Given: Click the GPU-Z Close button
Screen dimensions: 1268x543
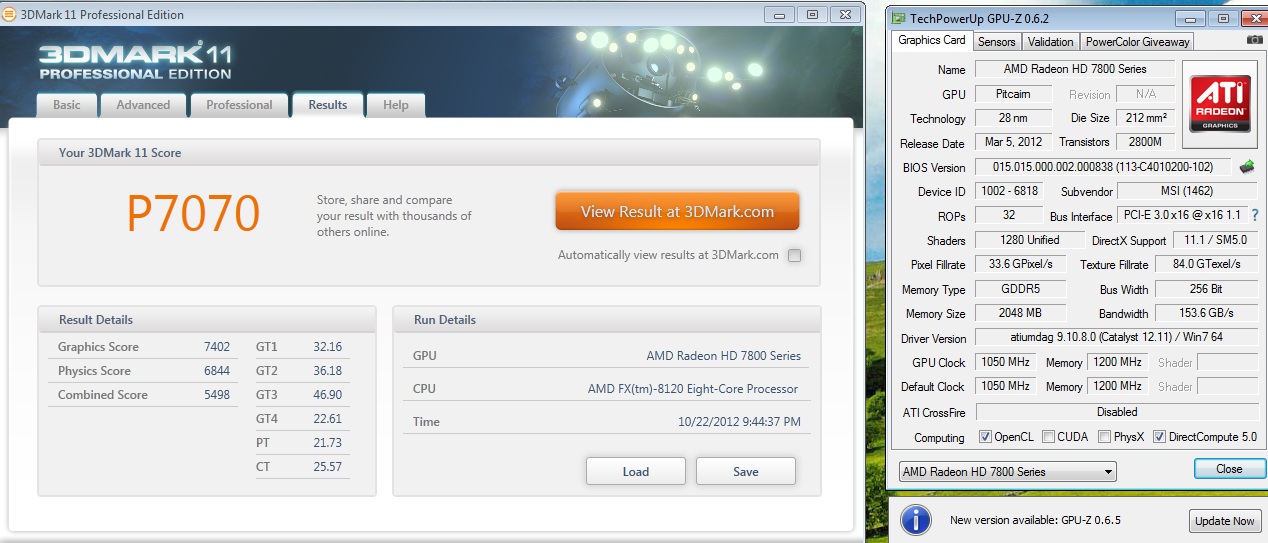Looking at the screenshot, I should coord(1229,468).
